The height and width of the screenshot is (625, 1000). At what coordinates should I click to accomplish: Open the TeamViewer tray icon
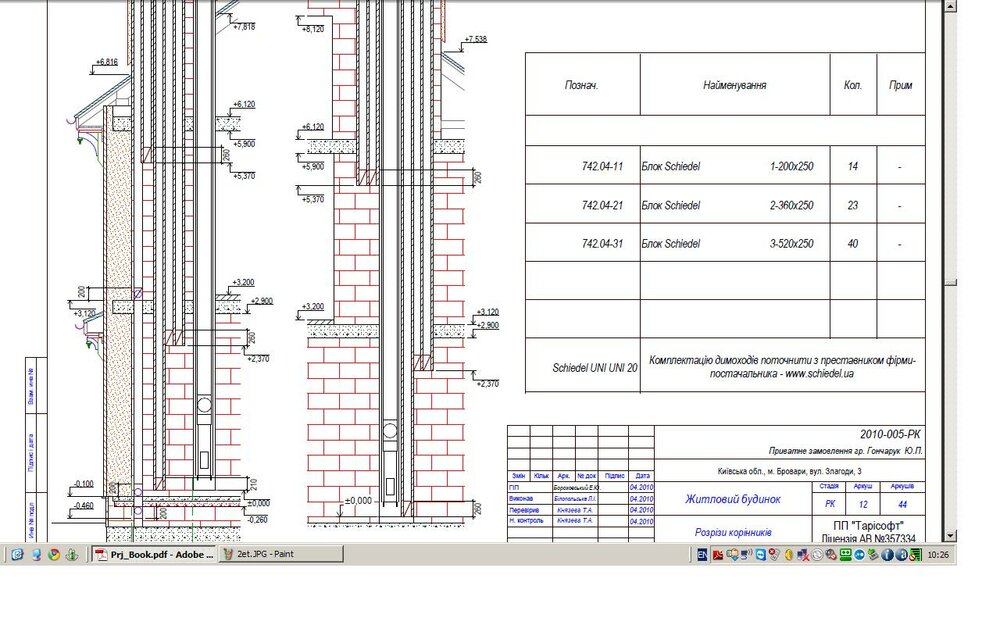pyautogui.click(x=761, y=555)
